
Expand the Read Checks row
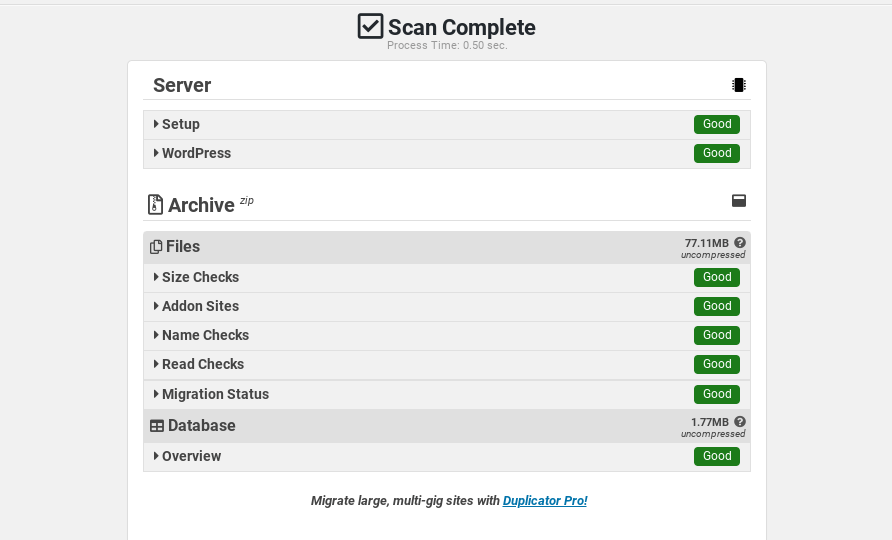pos(202,364)
